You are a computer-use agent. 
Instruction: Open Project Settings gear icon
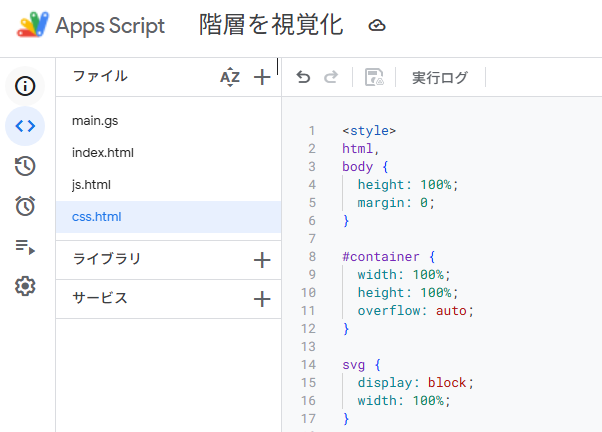coord(26,287)
